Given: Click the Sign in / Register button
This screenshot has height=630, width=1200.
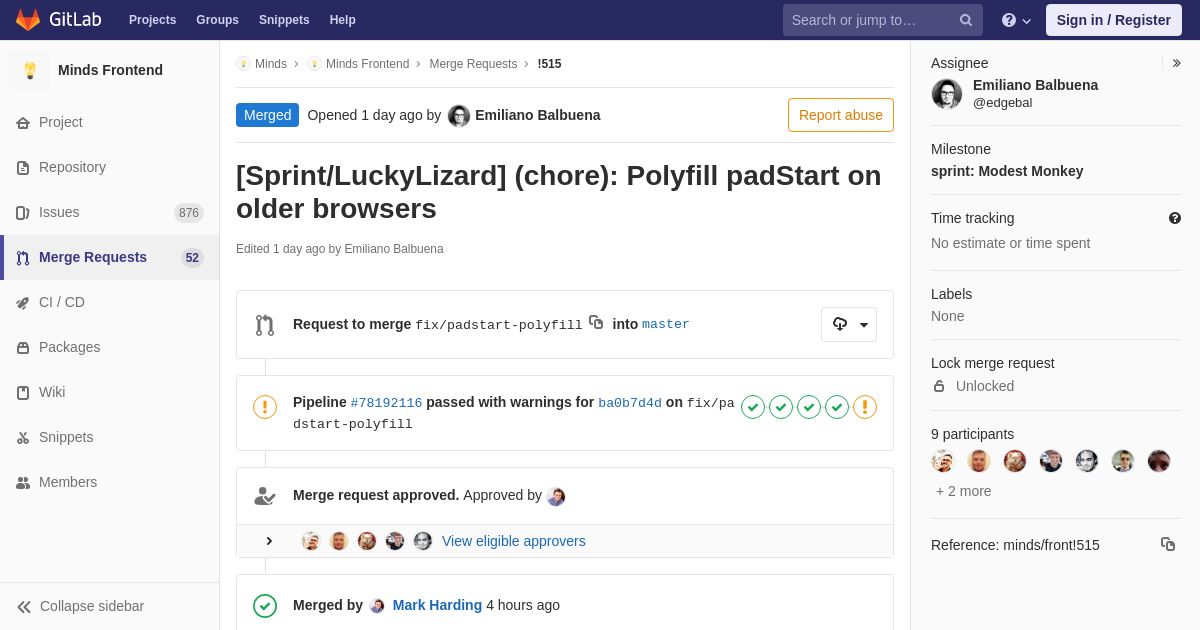Looking at the screenshot, I should (x=1114, y=20).
